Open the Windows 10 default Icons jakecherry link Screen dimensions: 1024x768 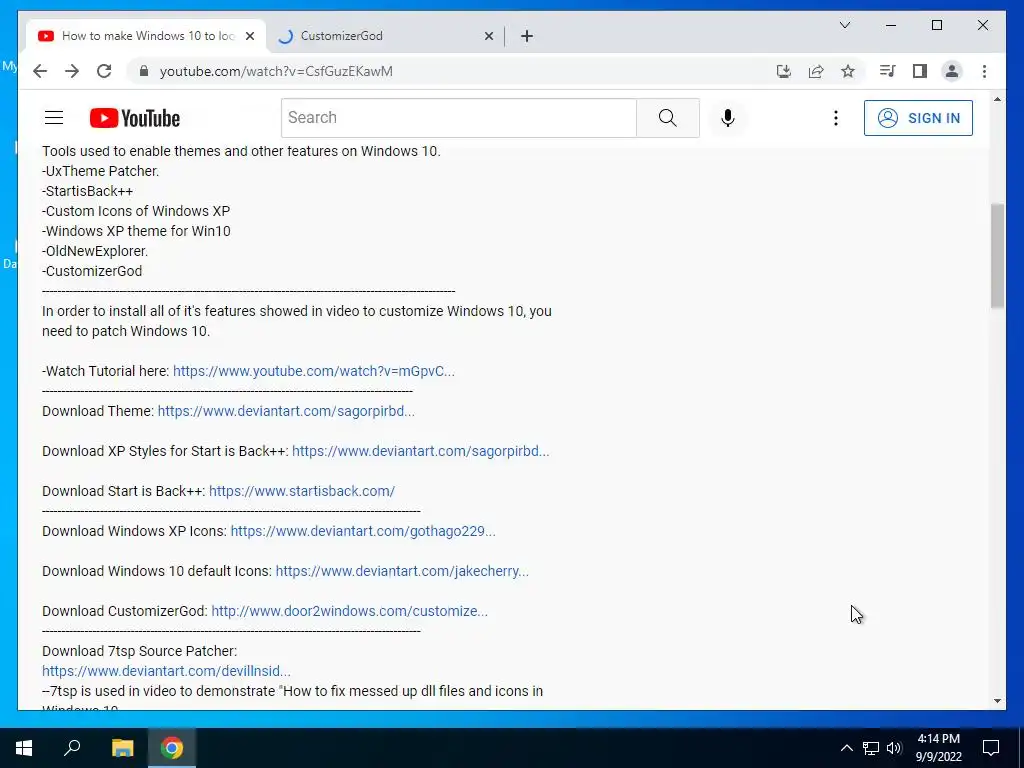pyautogui.click(x=402, y=571)
